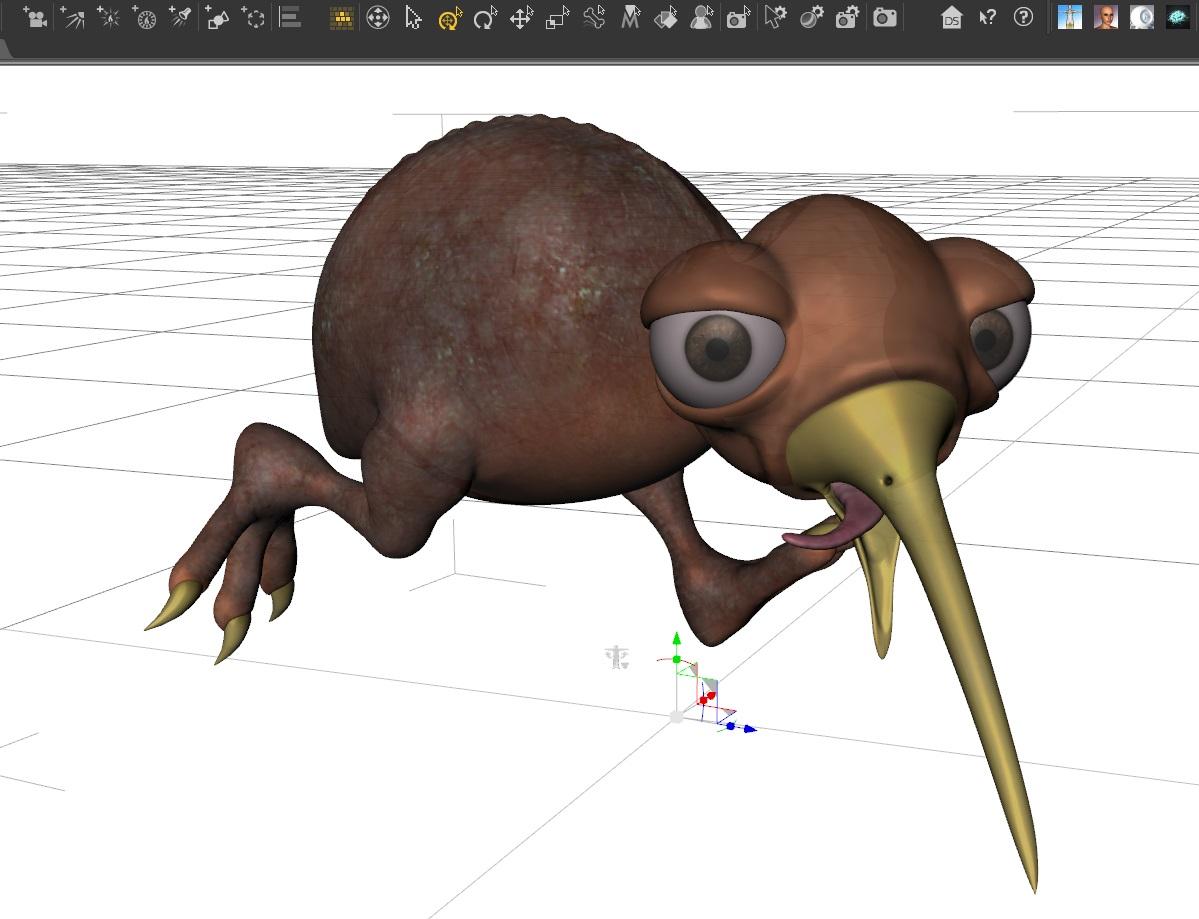Click the small gray figure icon in viewport
Viewport: 1199px width, 919px height.
(x=616, y=658)
